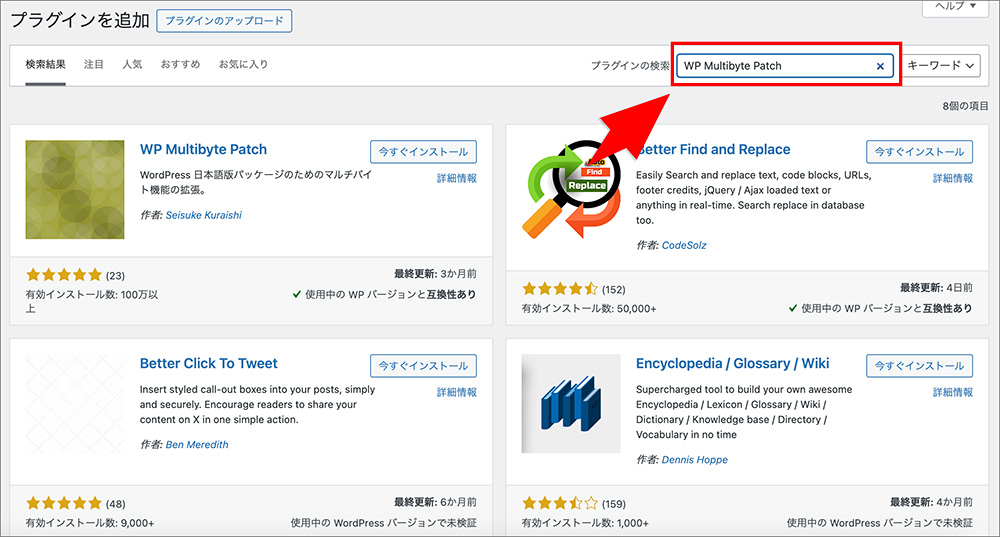
Task: Switch to the おすすめ tab
Action: click(x=180, y=64)
